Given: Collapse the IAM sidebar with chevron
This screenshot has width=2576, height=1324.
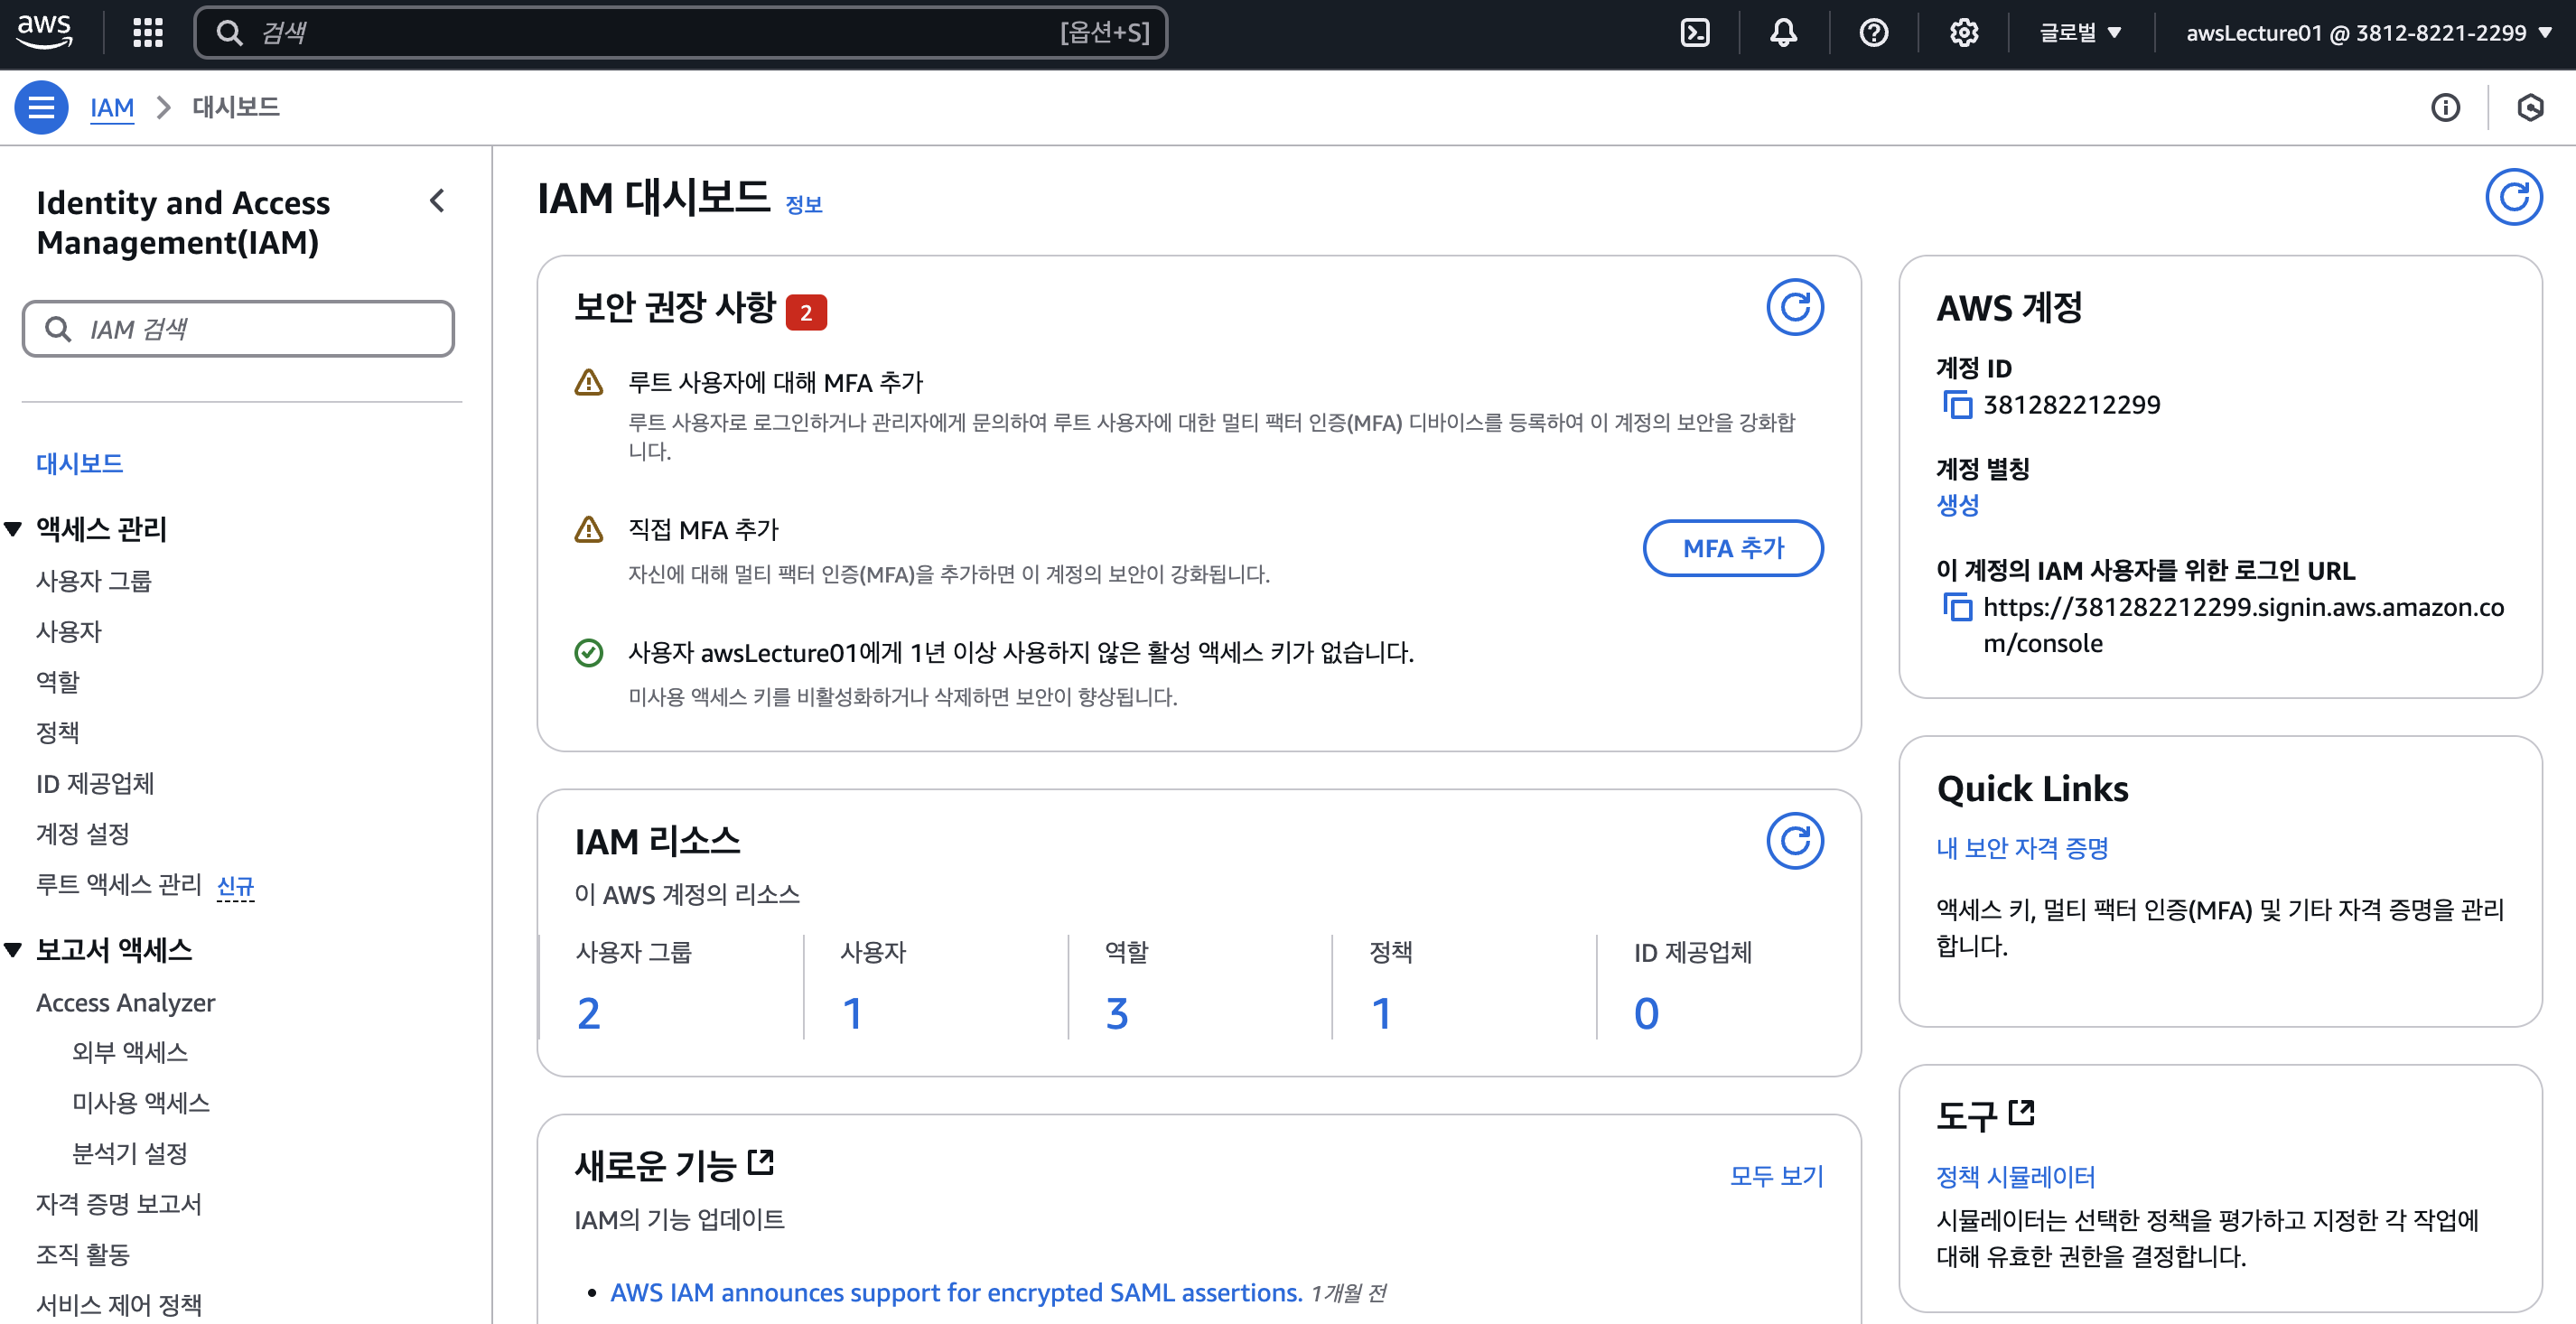Looking at the screenshot, I should 437,201.
